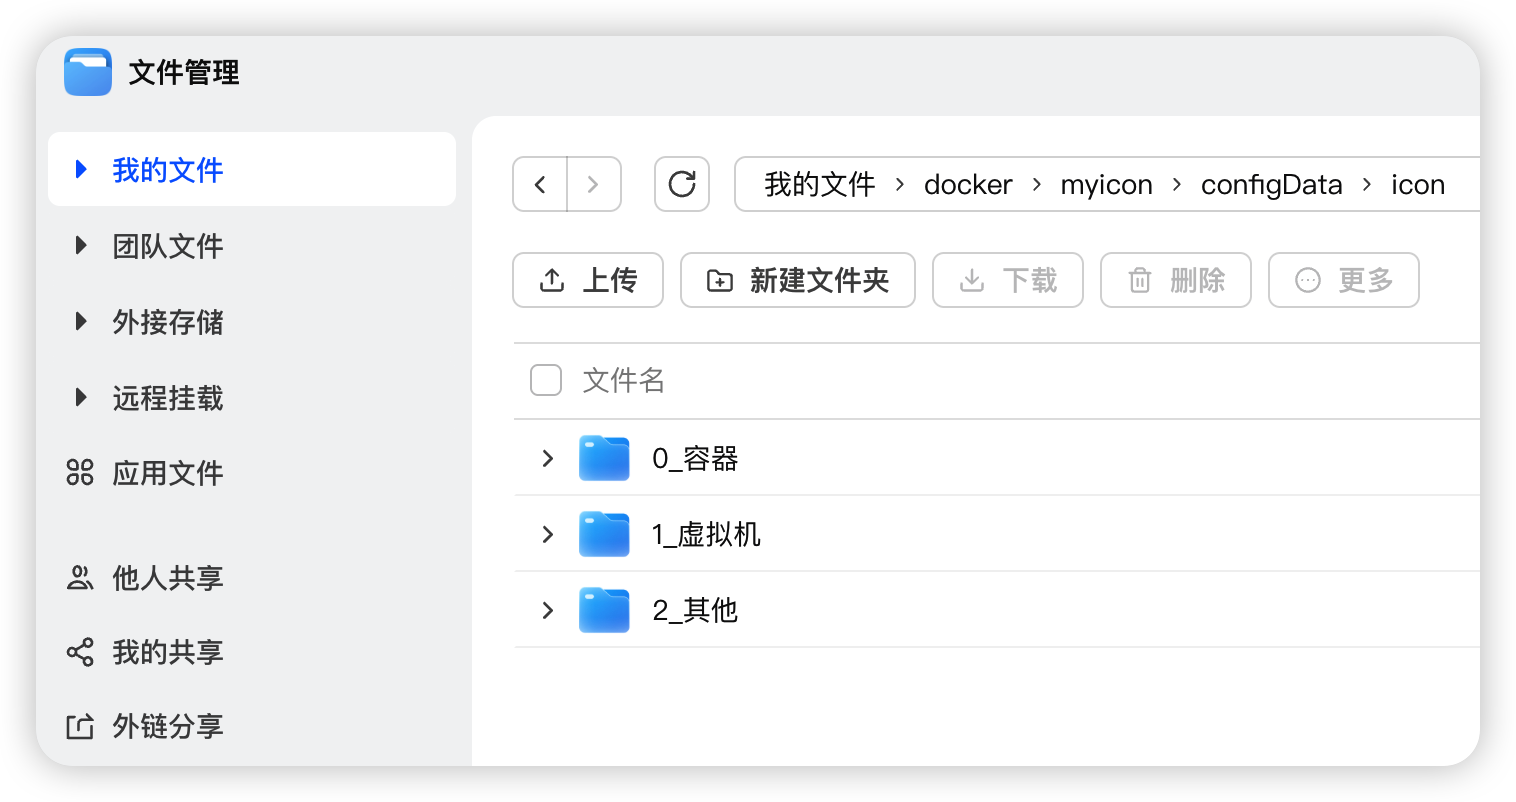Expand the 1_虚拟机 folder row chevron
This screenshot has width=1516, height=802.
[547, 535]
